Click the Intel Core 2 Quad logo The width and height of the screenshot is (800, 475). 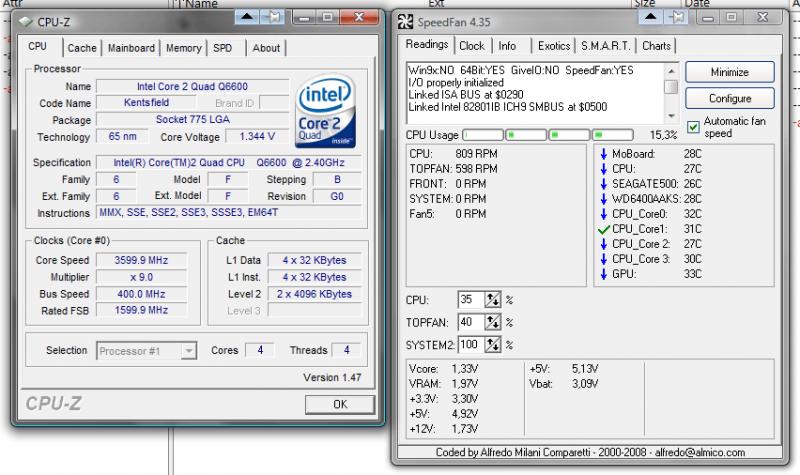(325, 111)
